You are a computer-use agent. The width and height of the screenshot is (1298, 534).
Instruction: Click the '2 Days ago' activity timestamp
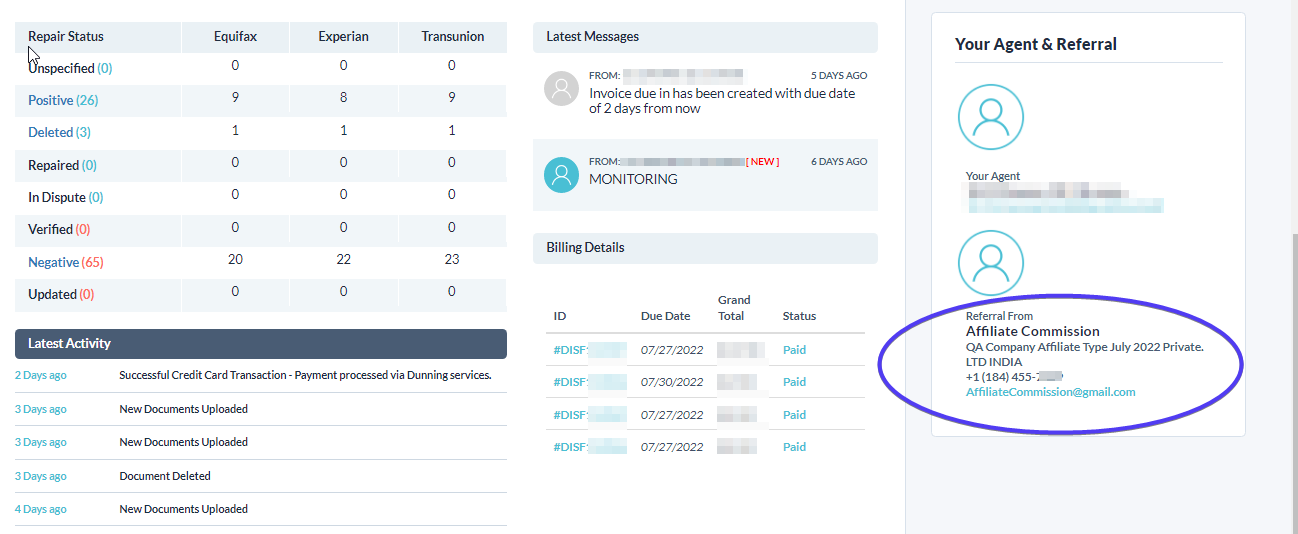(x=41, y=376)
